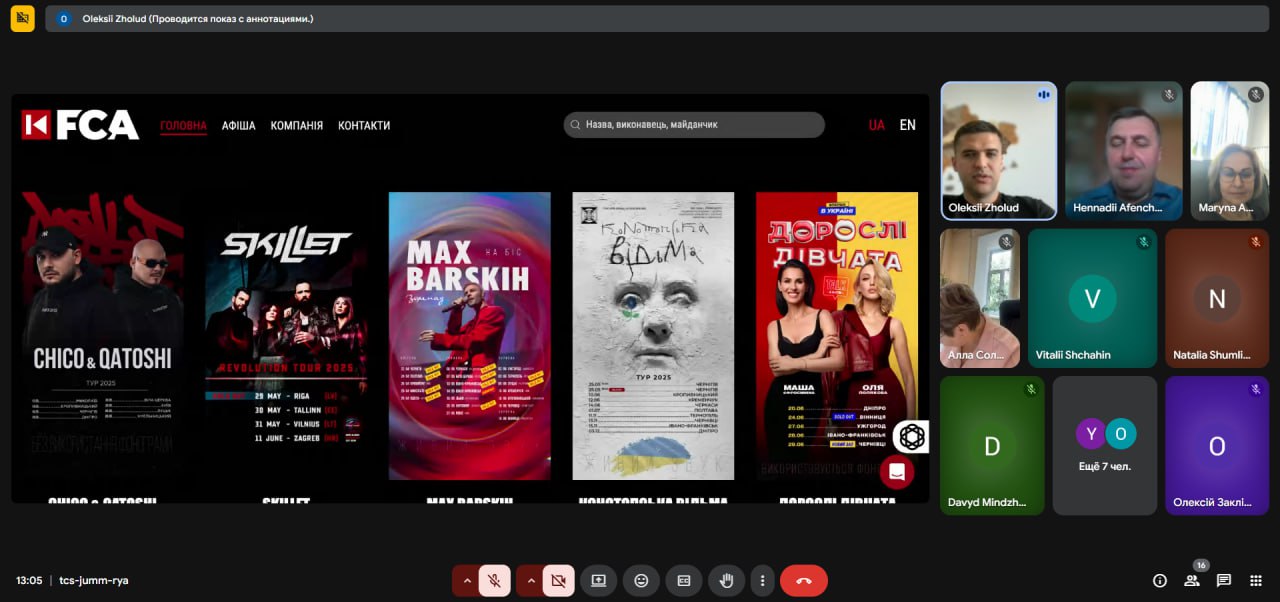Leave the call with the red hang-up button
Image resolution: width=1280 pixels, height=602 pixels.
tap(804, 580)
